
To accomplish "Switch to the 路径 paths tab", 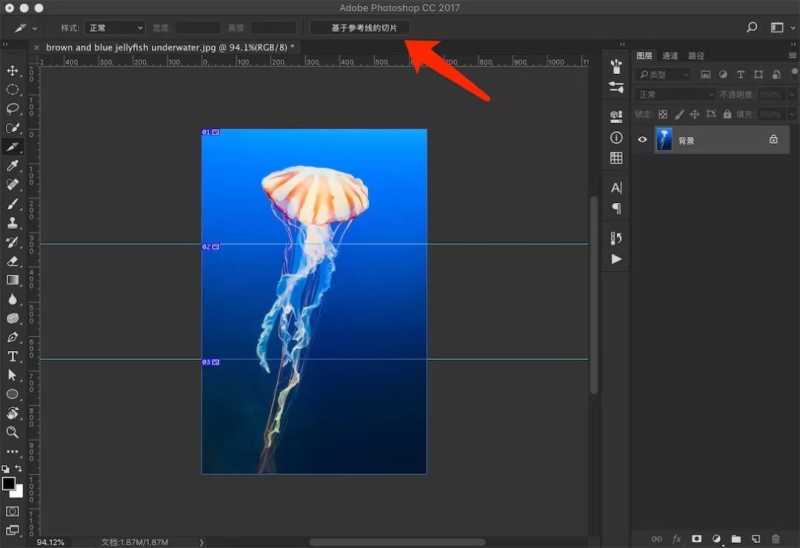I will coord(695,56).
